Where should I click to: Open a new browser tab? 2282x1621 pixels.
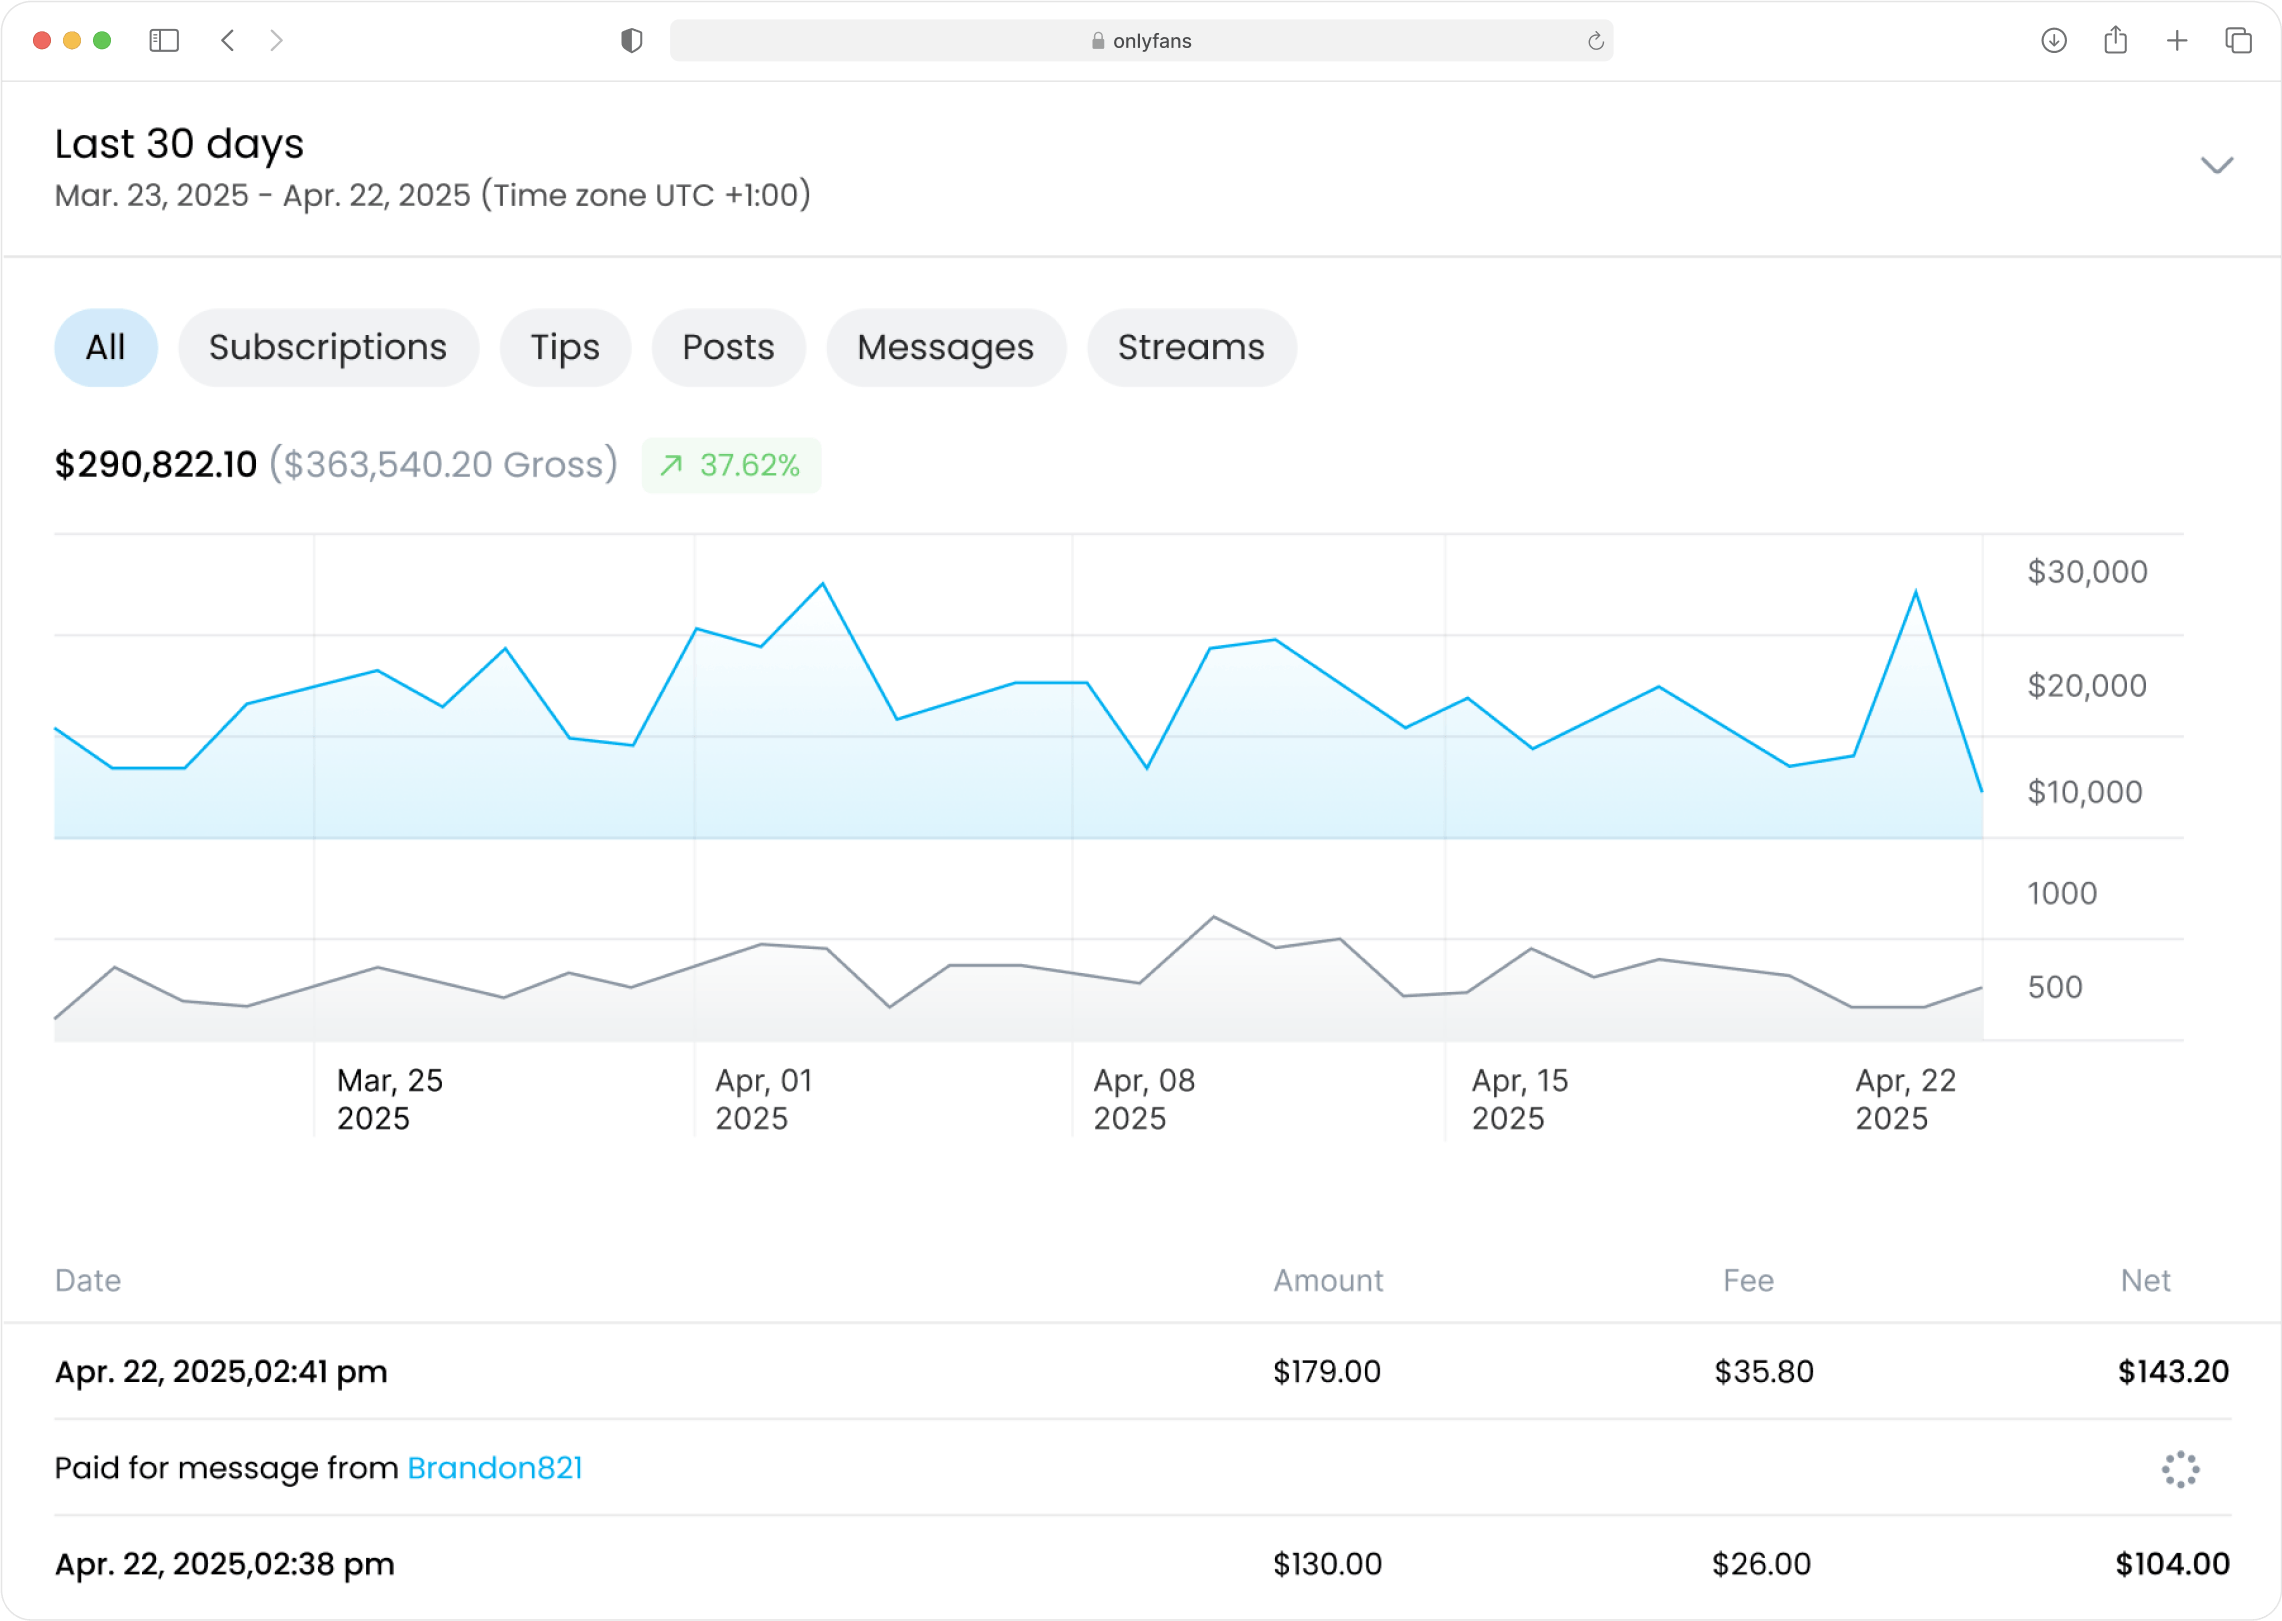2177,41
